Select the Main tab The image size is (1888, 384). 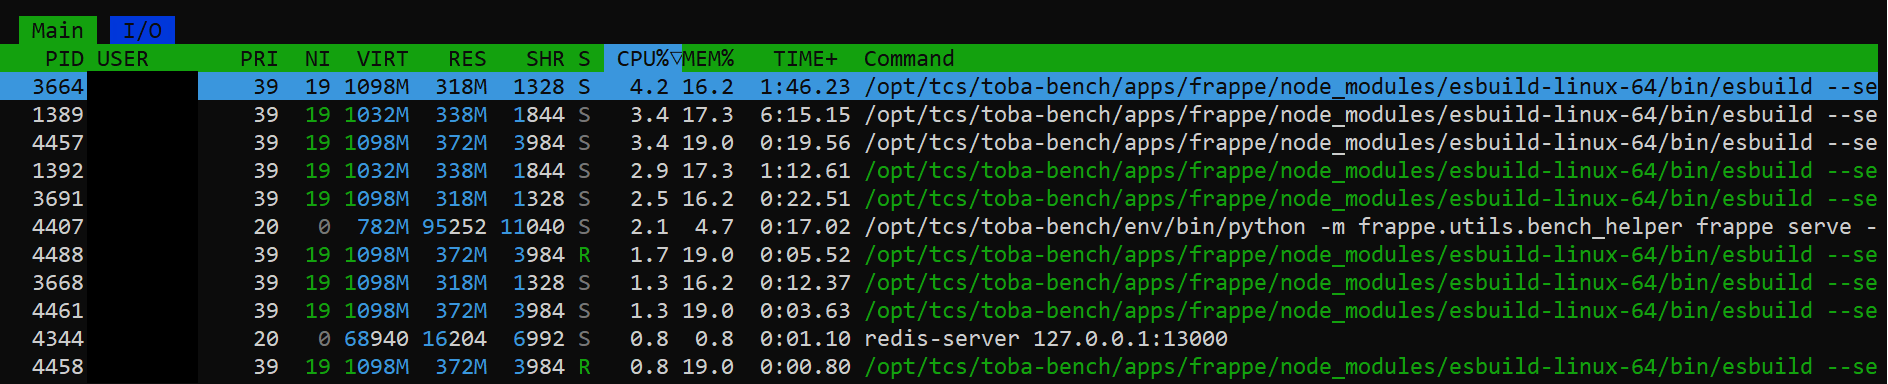coord(58,30)
